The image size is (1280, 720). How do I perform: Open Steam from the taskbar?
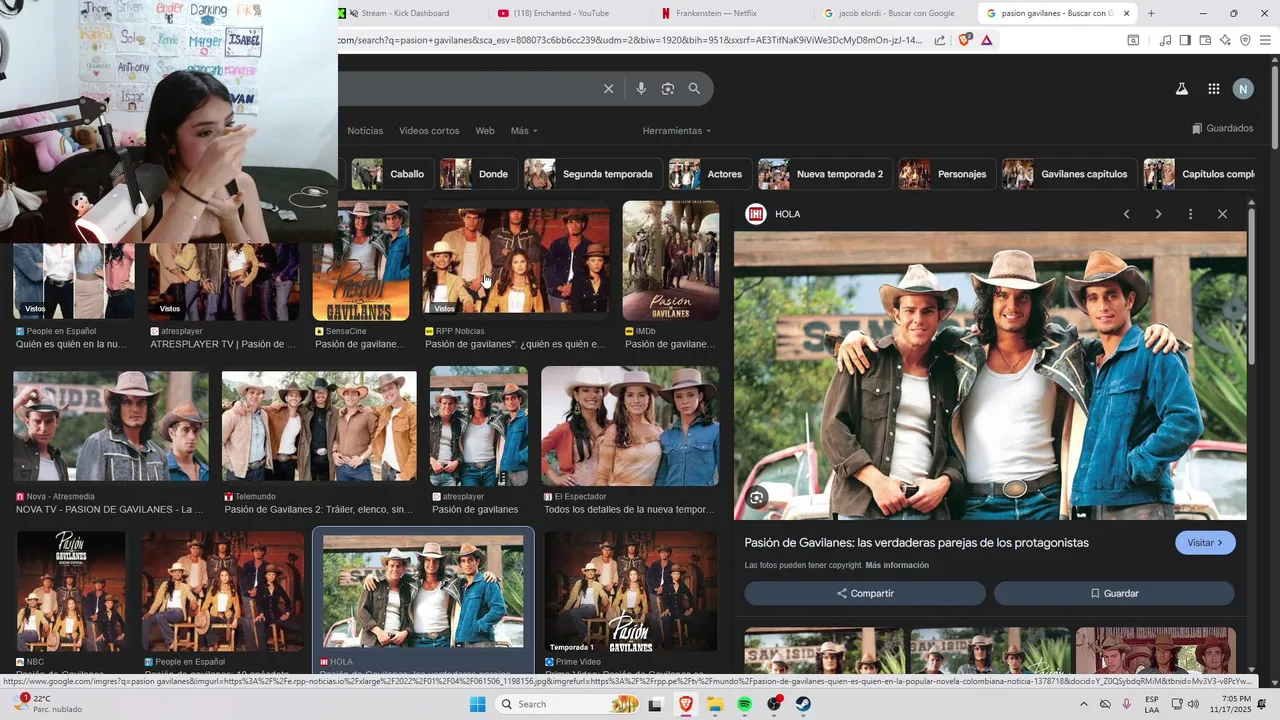[x=803, y=705]
